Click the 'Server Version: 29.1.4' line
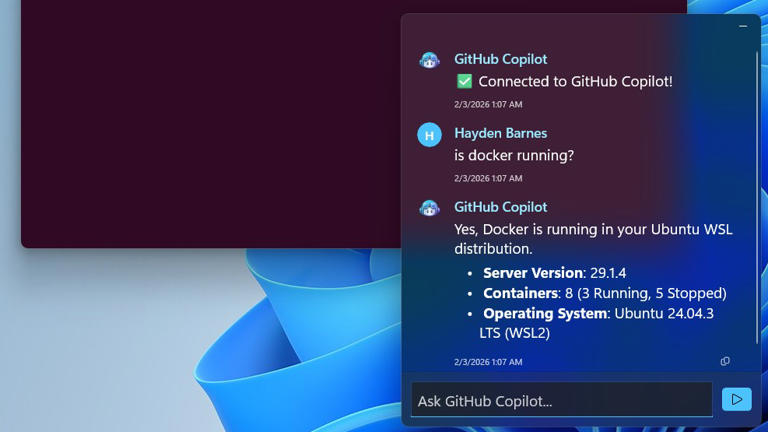Screen dimensions: 768x432 coord(554,273)
